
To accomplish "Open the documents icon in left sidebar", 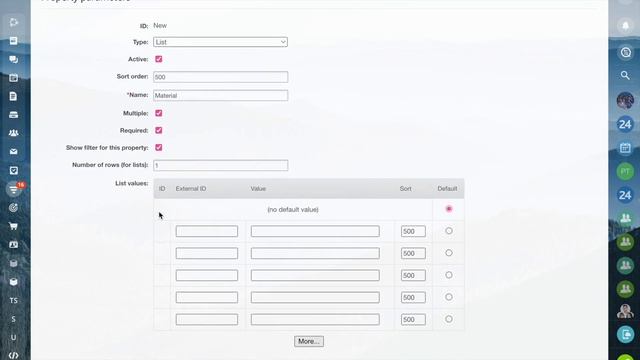I will click(x=13, y=96).
